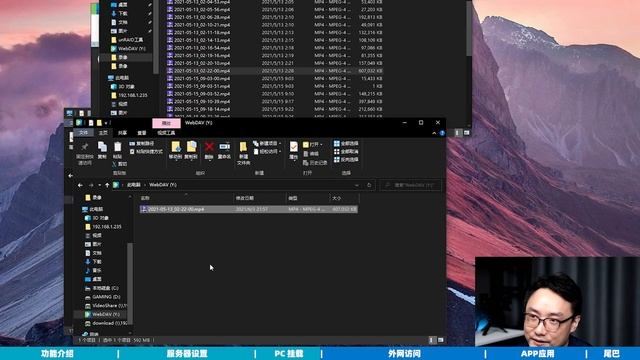Select file 2021-05-13_02-22-00.mp4 in WebDAV window
The height and width of the screenshot is (360, 640).
(249, 209)
